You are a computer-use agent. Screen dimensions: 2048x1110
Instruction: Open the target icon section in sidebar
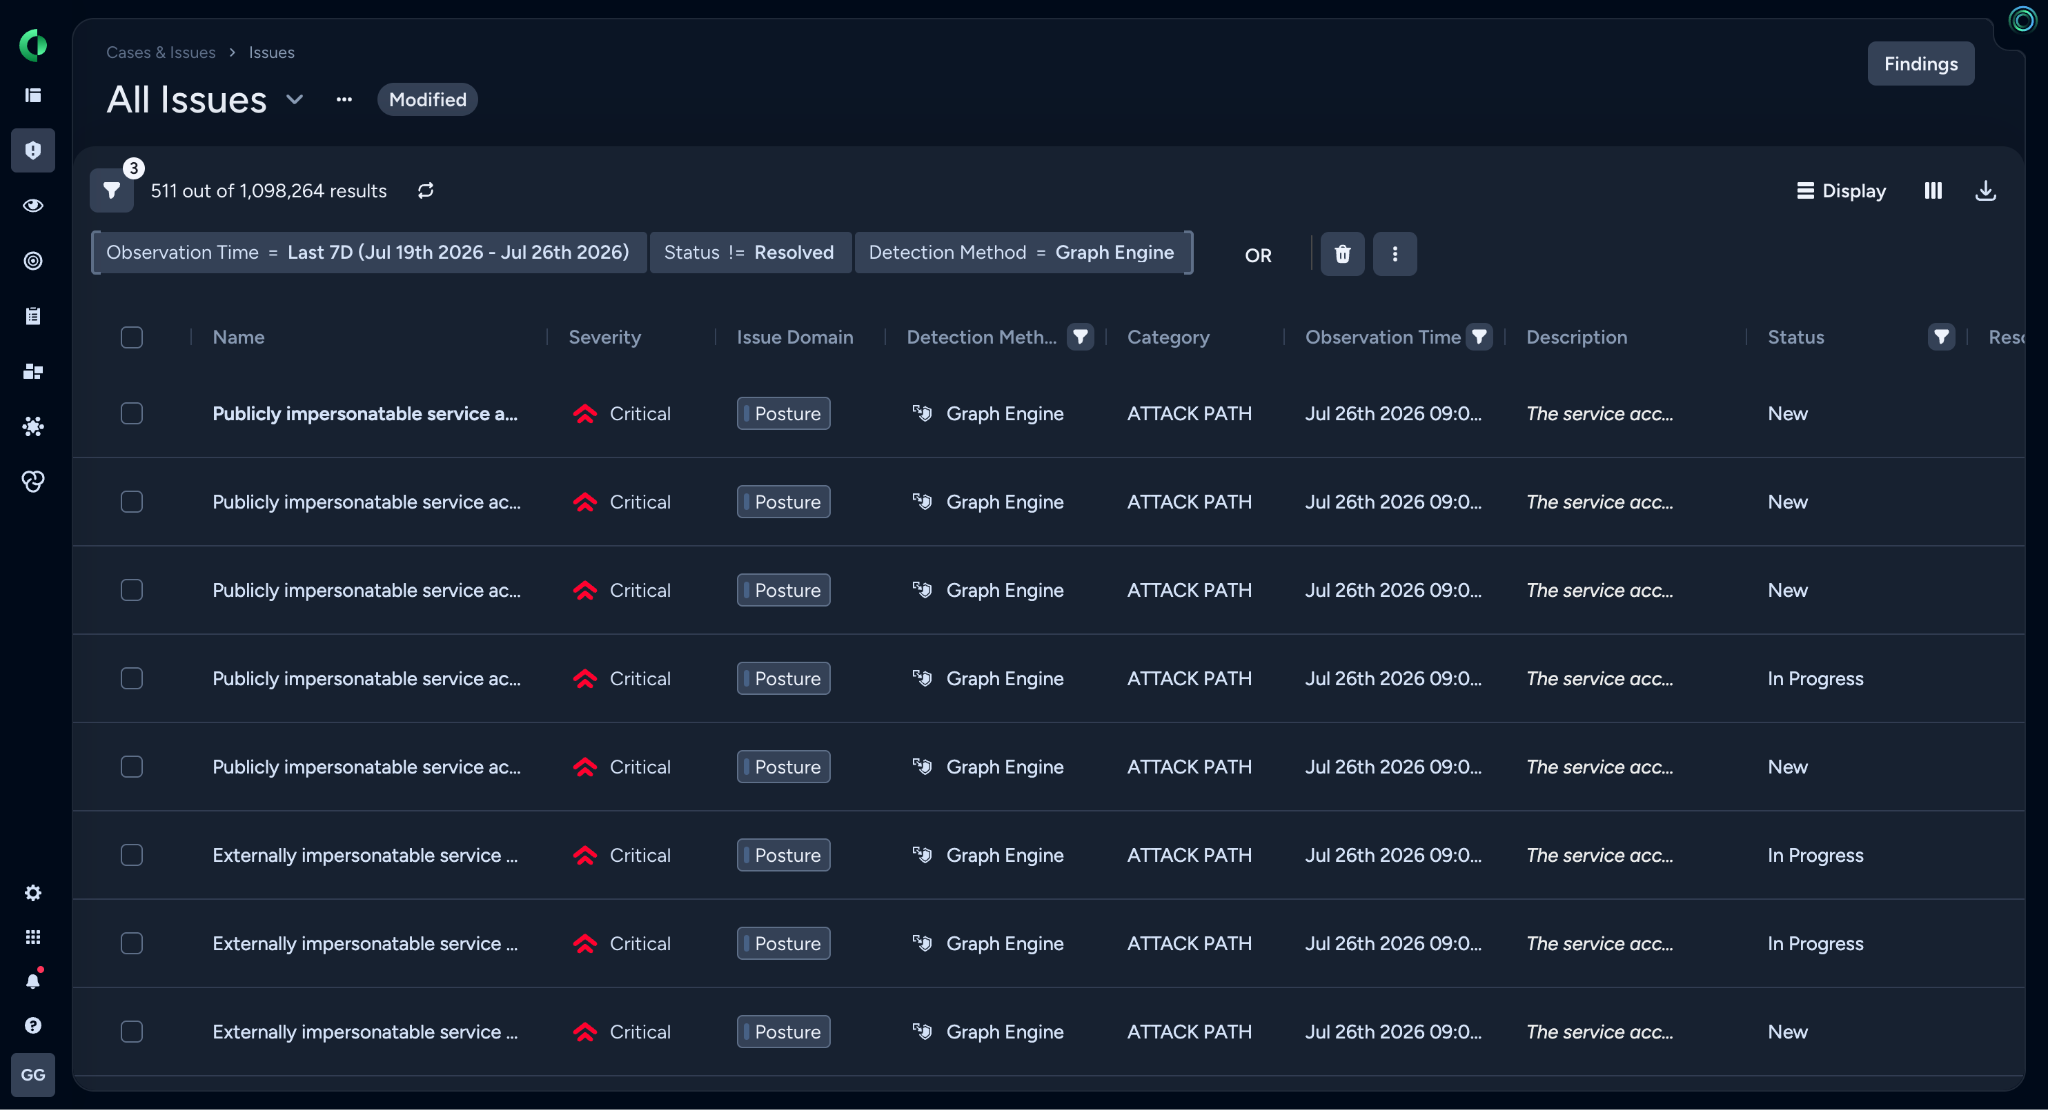click(x=33, y=261)
